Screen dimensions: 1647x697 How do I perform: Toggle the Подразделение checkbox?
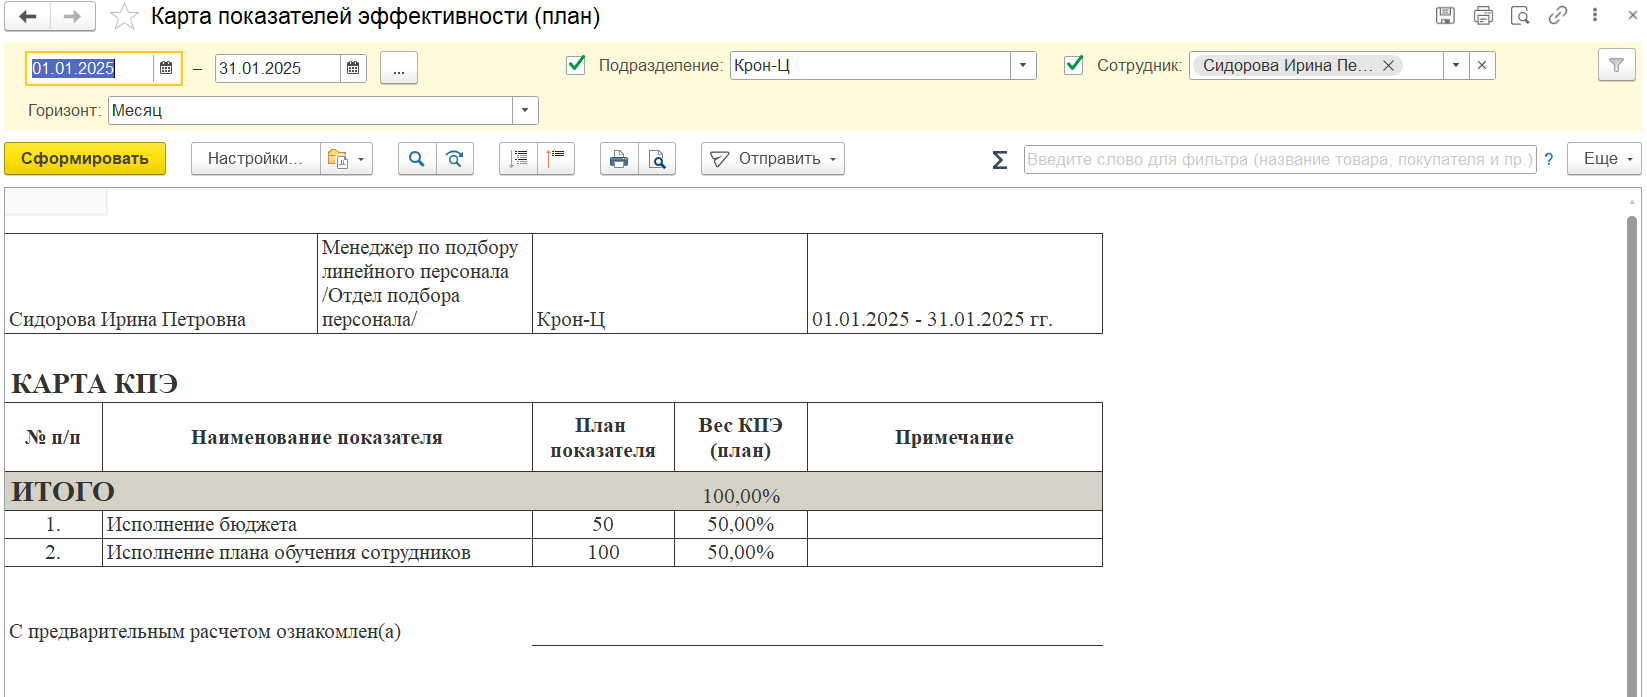coord(576,65)
